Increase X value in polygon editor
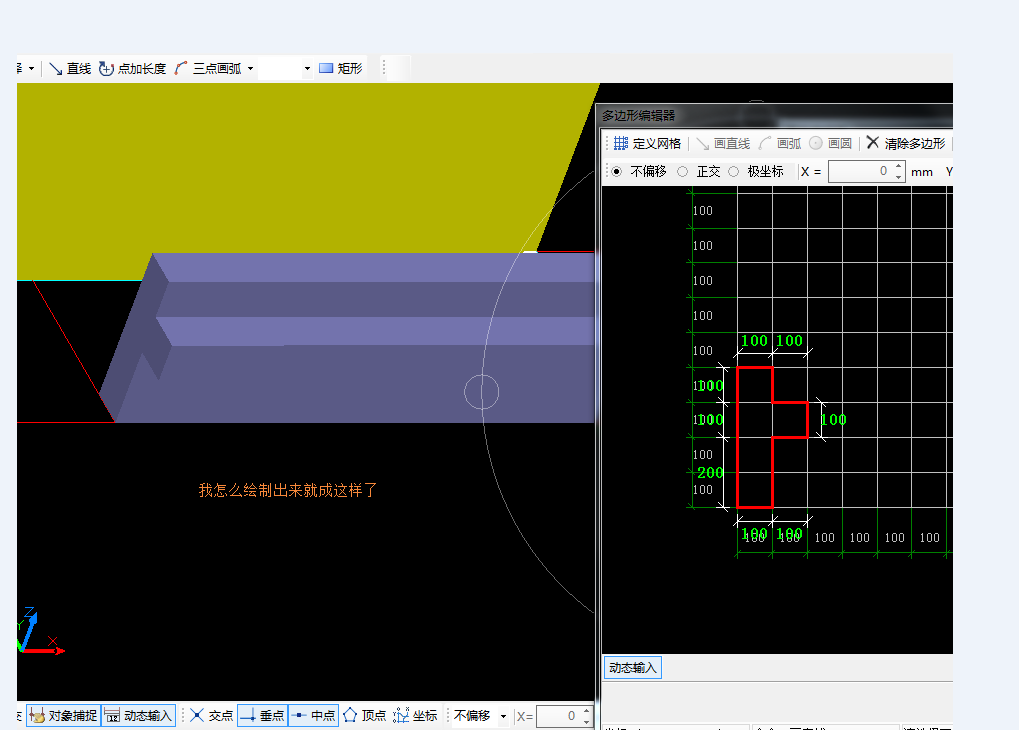 [899, 166]
